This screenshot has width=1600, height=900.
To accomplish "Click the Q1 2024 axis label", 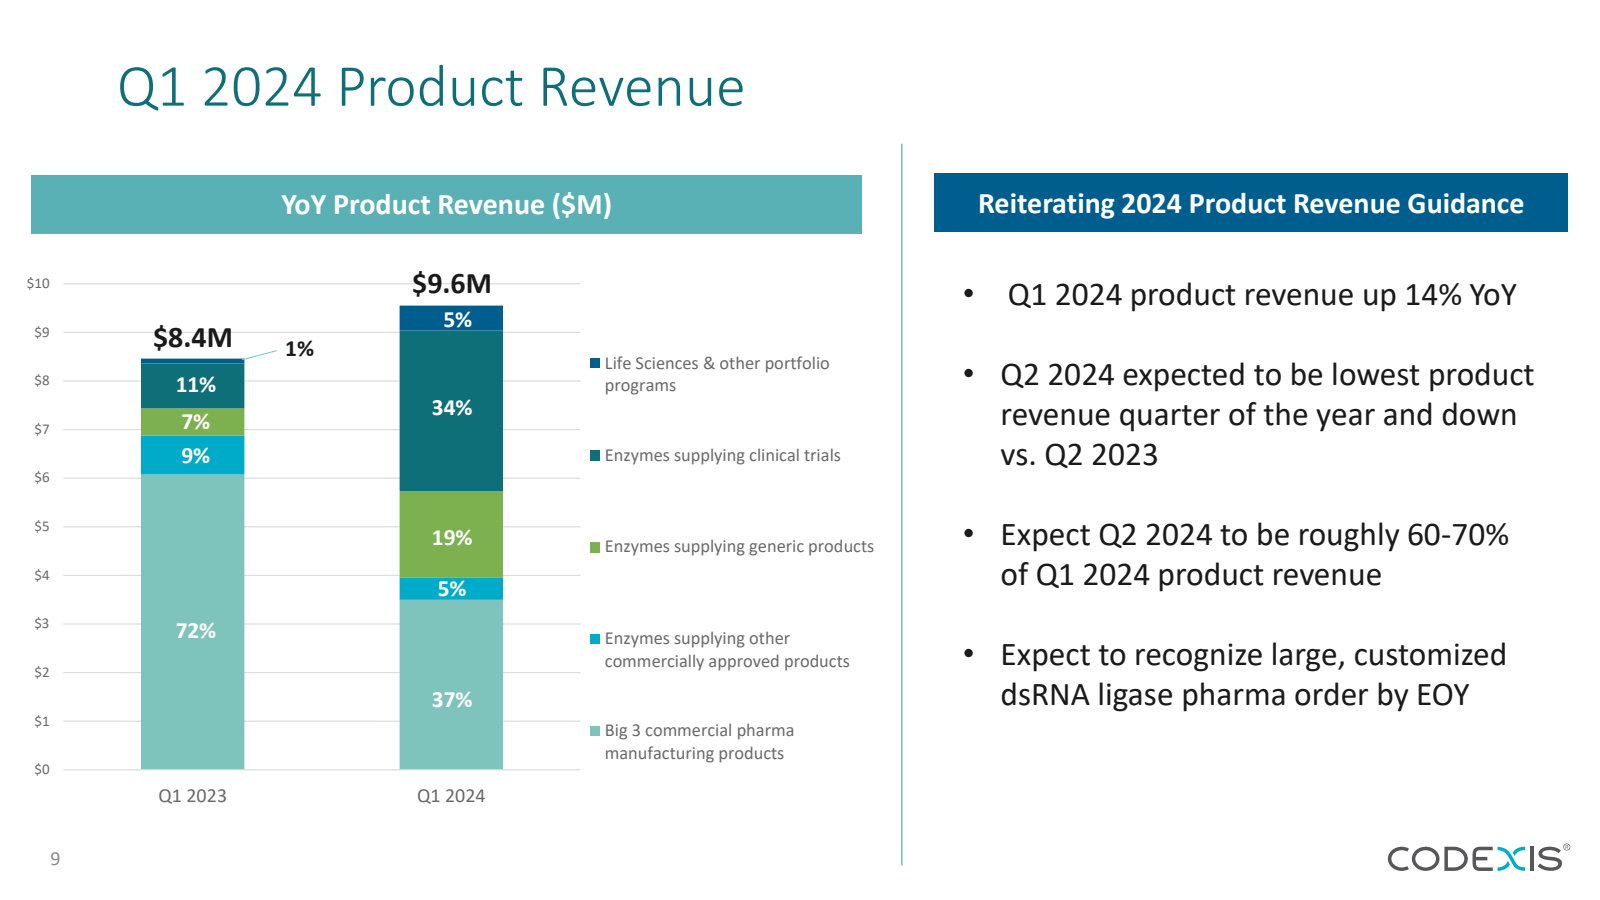I will pyautogui.click(x=451, y=796).
